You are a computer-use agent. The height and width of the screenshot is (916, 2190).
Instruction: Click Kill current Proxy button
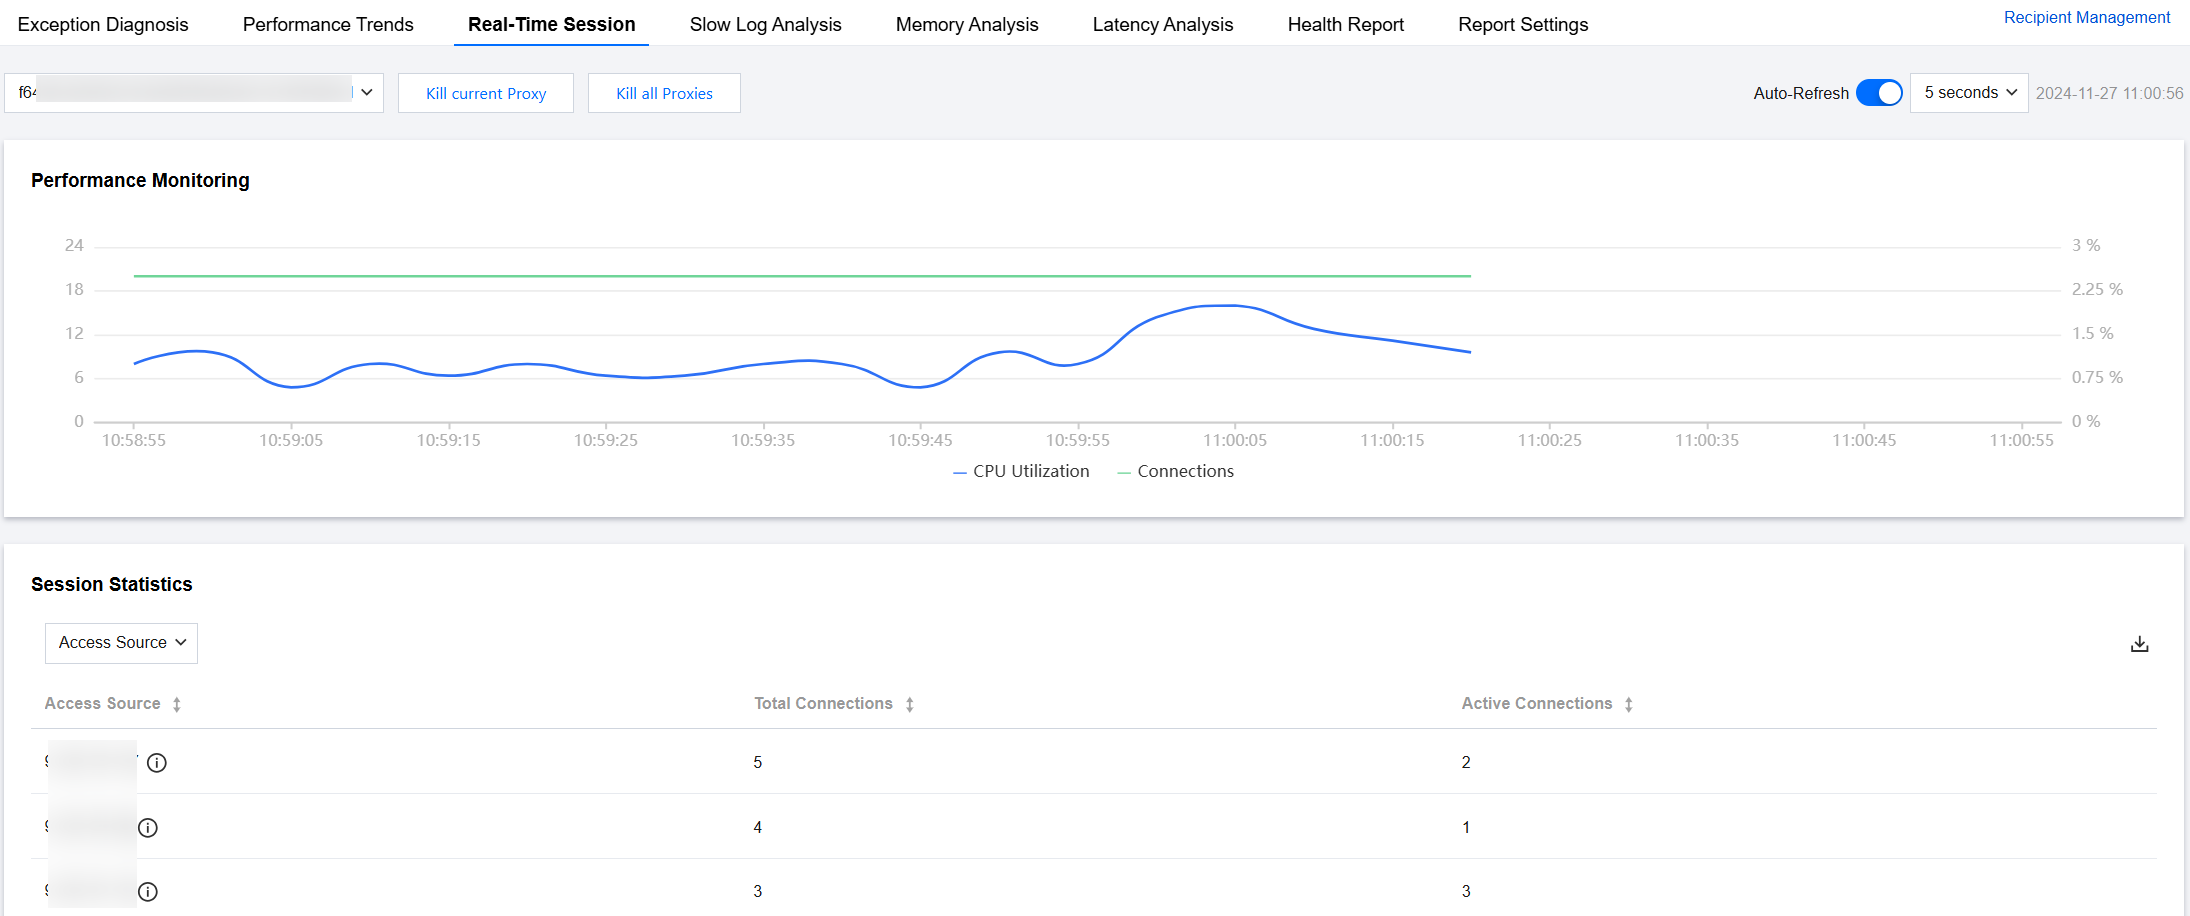(x=486, y=93)
